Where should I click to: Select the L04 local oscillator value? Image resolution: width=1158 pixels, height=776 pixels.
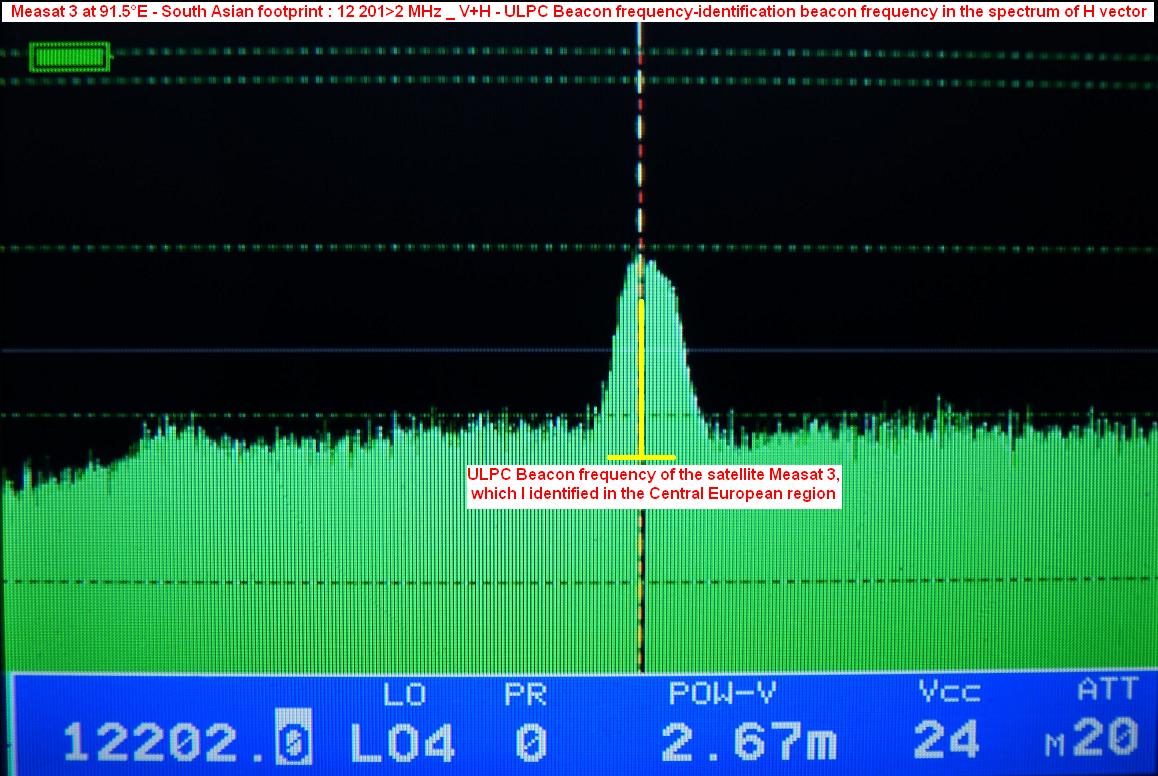point(403,742)
